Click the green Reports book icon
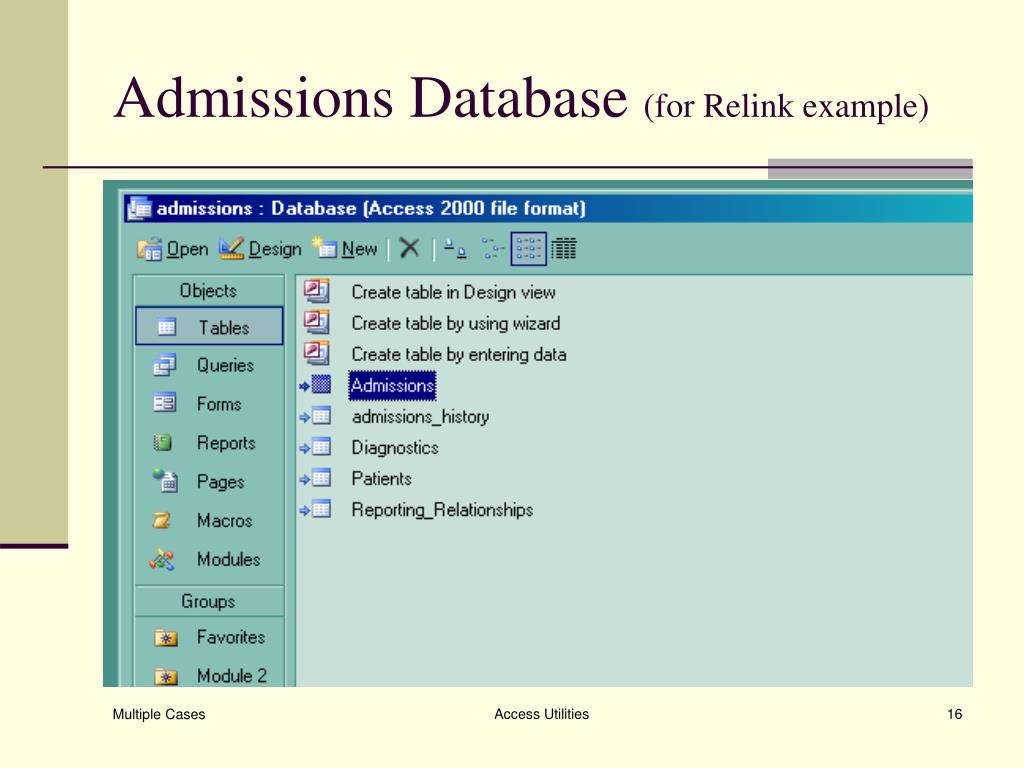Image resolution: width=1024 pixels, height=768 pixels. click(x=163, y=443)
